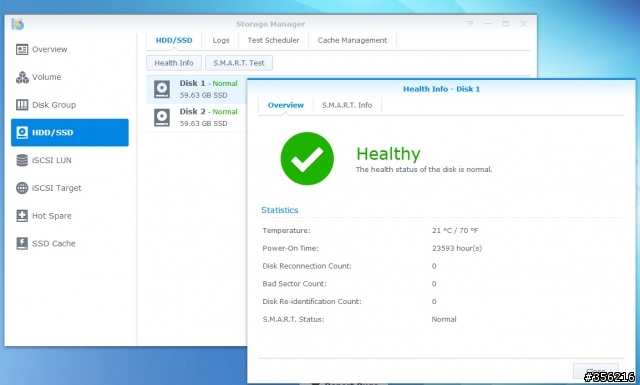
Task: Select the Disk 2 row
Action: pyautogui.click(x=197, y=118)
